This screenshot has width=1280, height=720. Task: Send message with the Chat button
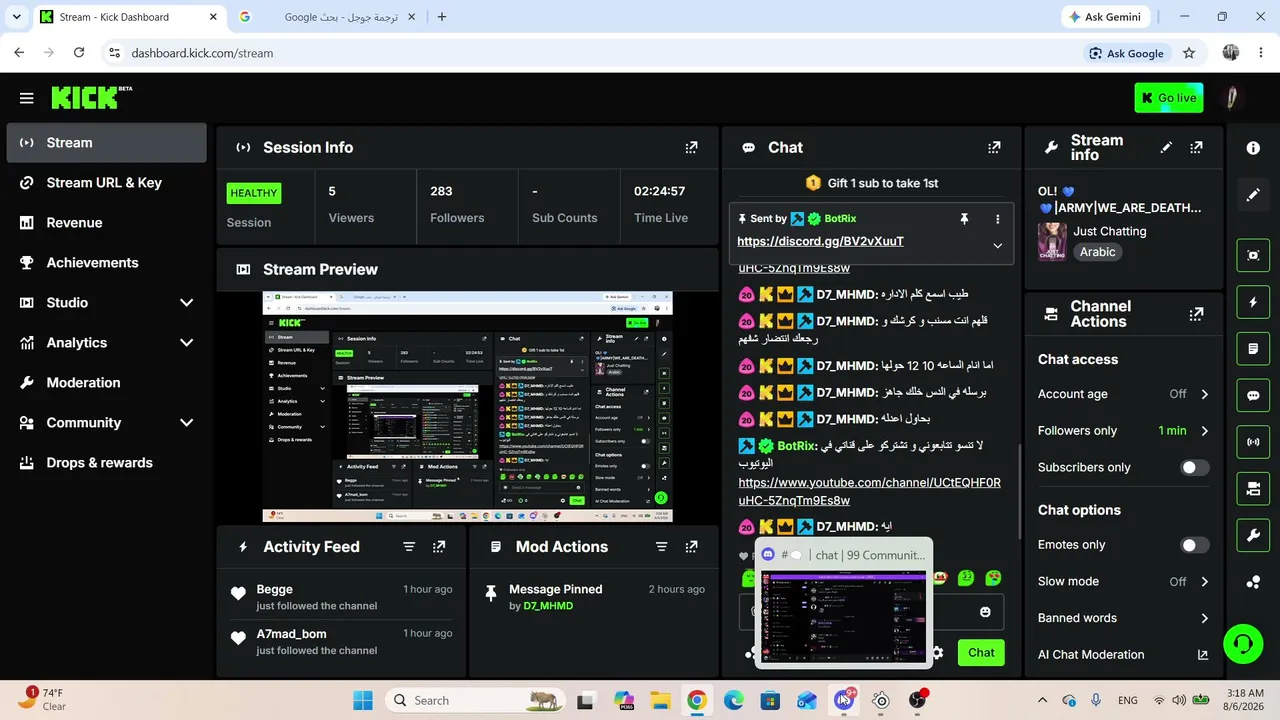(981, 653)
